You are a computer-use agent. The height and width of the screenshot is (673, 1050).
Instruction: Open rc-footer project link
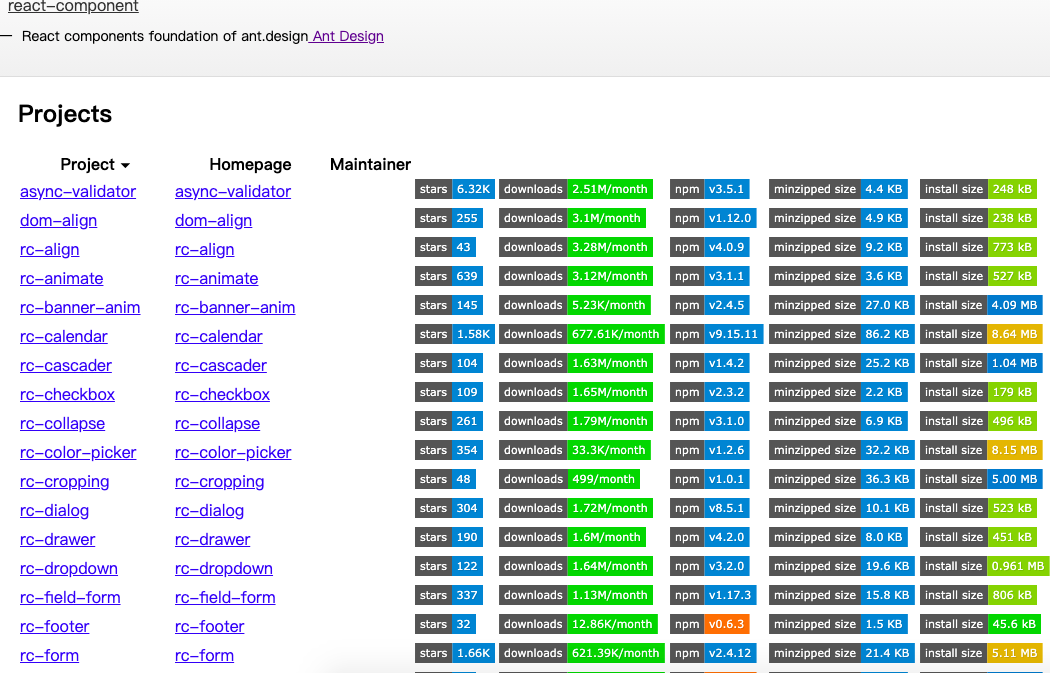click(54, 627)
